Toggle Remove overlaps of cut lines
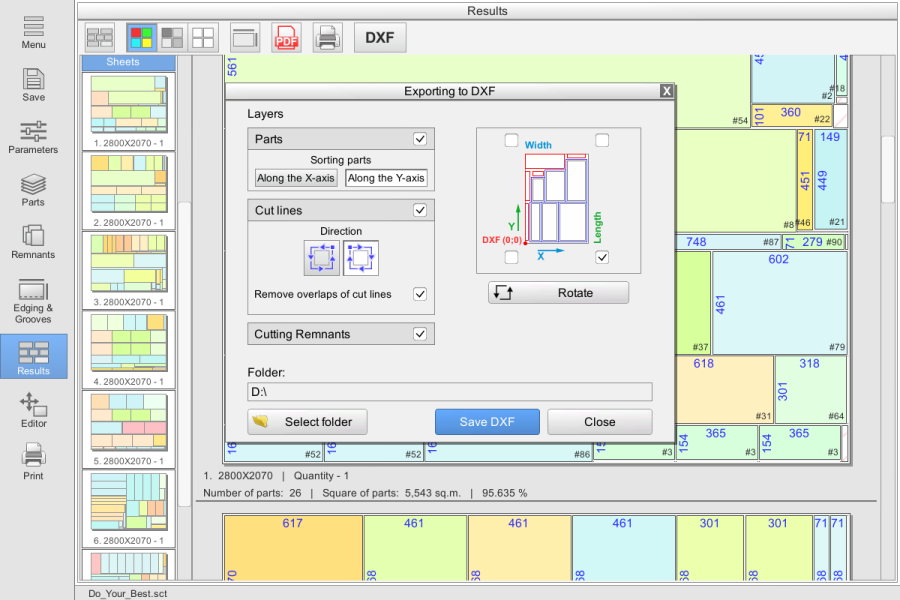Viewport: 900px width, 600px height. click(x=420, y=294)
